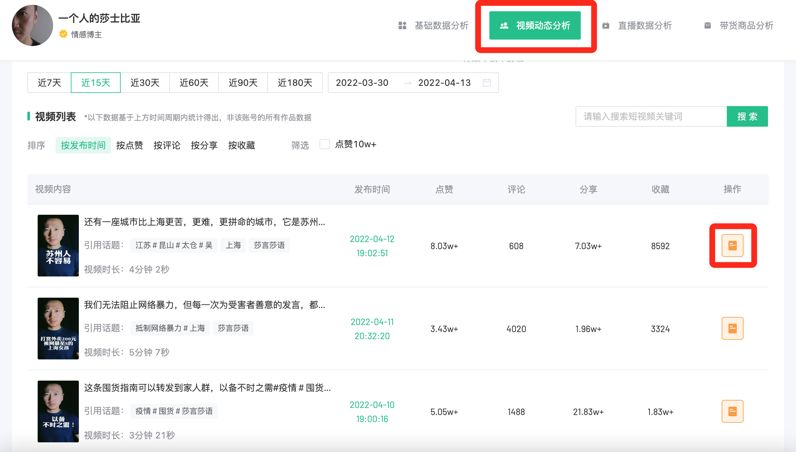Screen dimensions: 796x452
Task: Sort videos by 按发布时间
Action: click(x=83, y=145)
